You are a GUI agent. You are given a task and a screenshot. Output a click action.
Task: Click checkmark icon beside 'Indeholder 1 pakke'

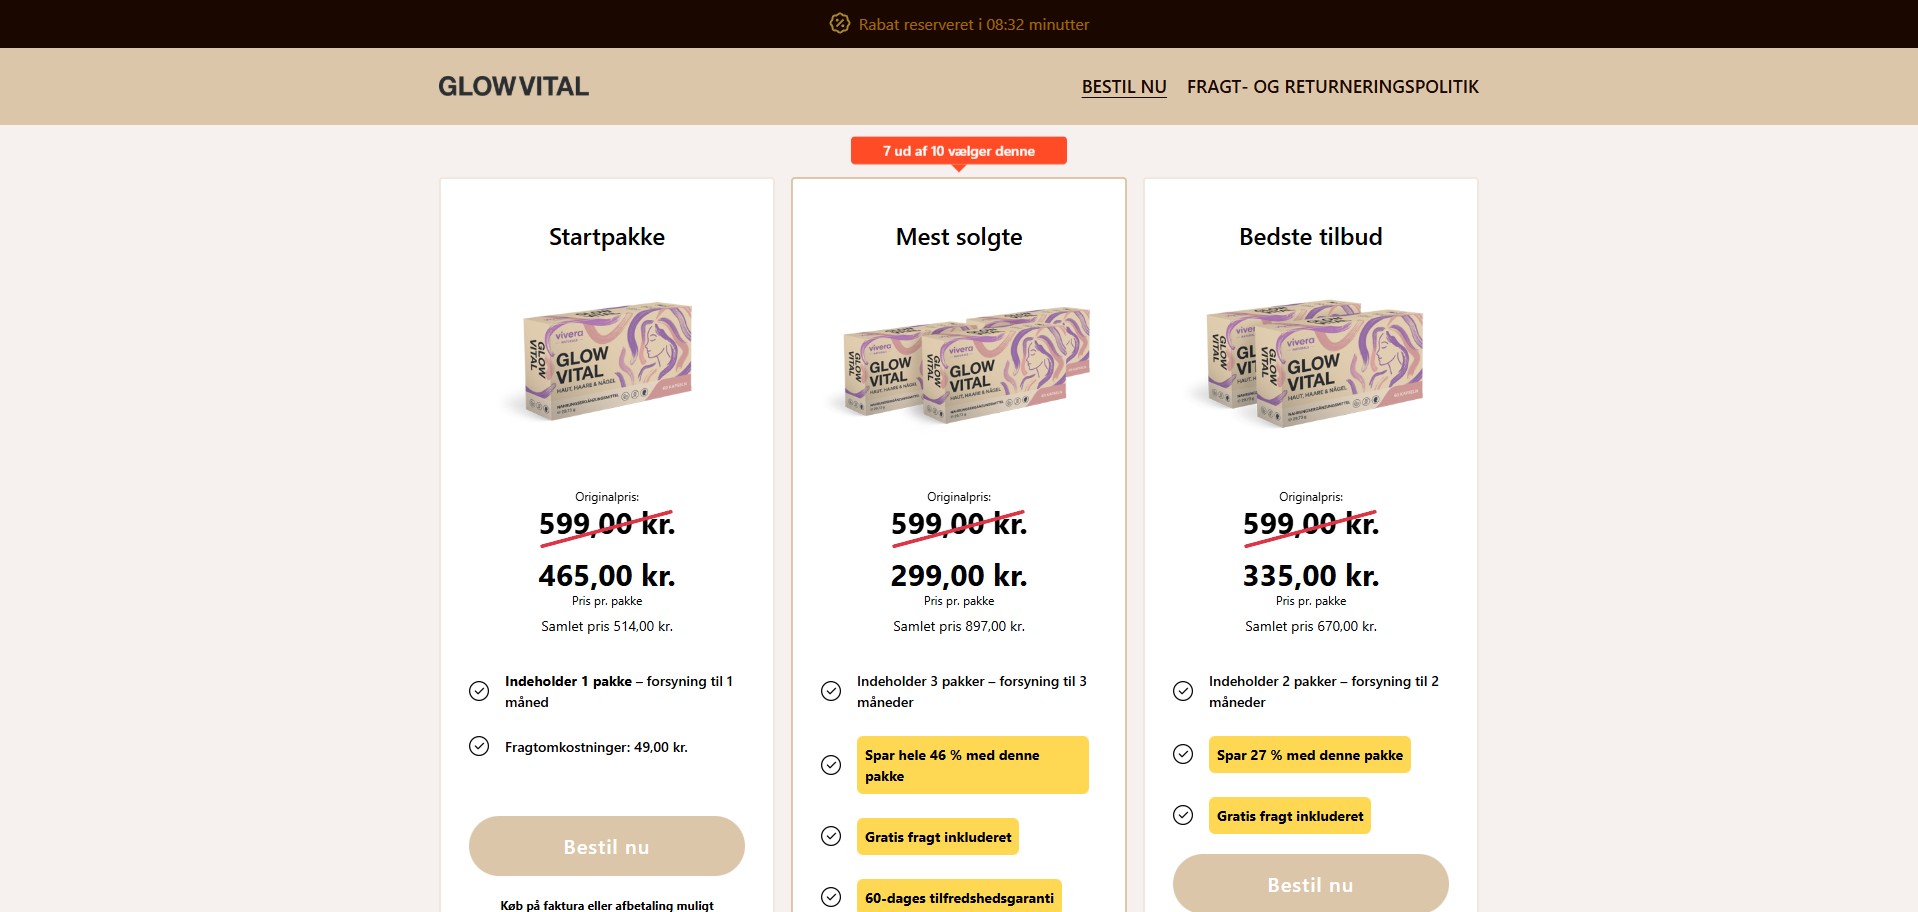(479, 691)
